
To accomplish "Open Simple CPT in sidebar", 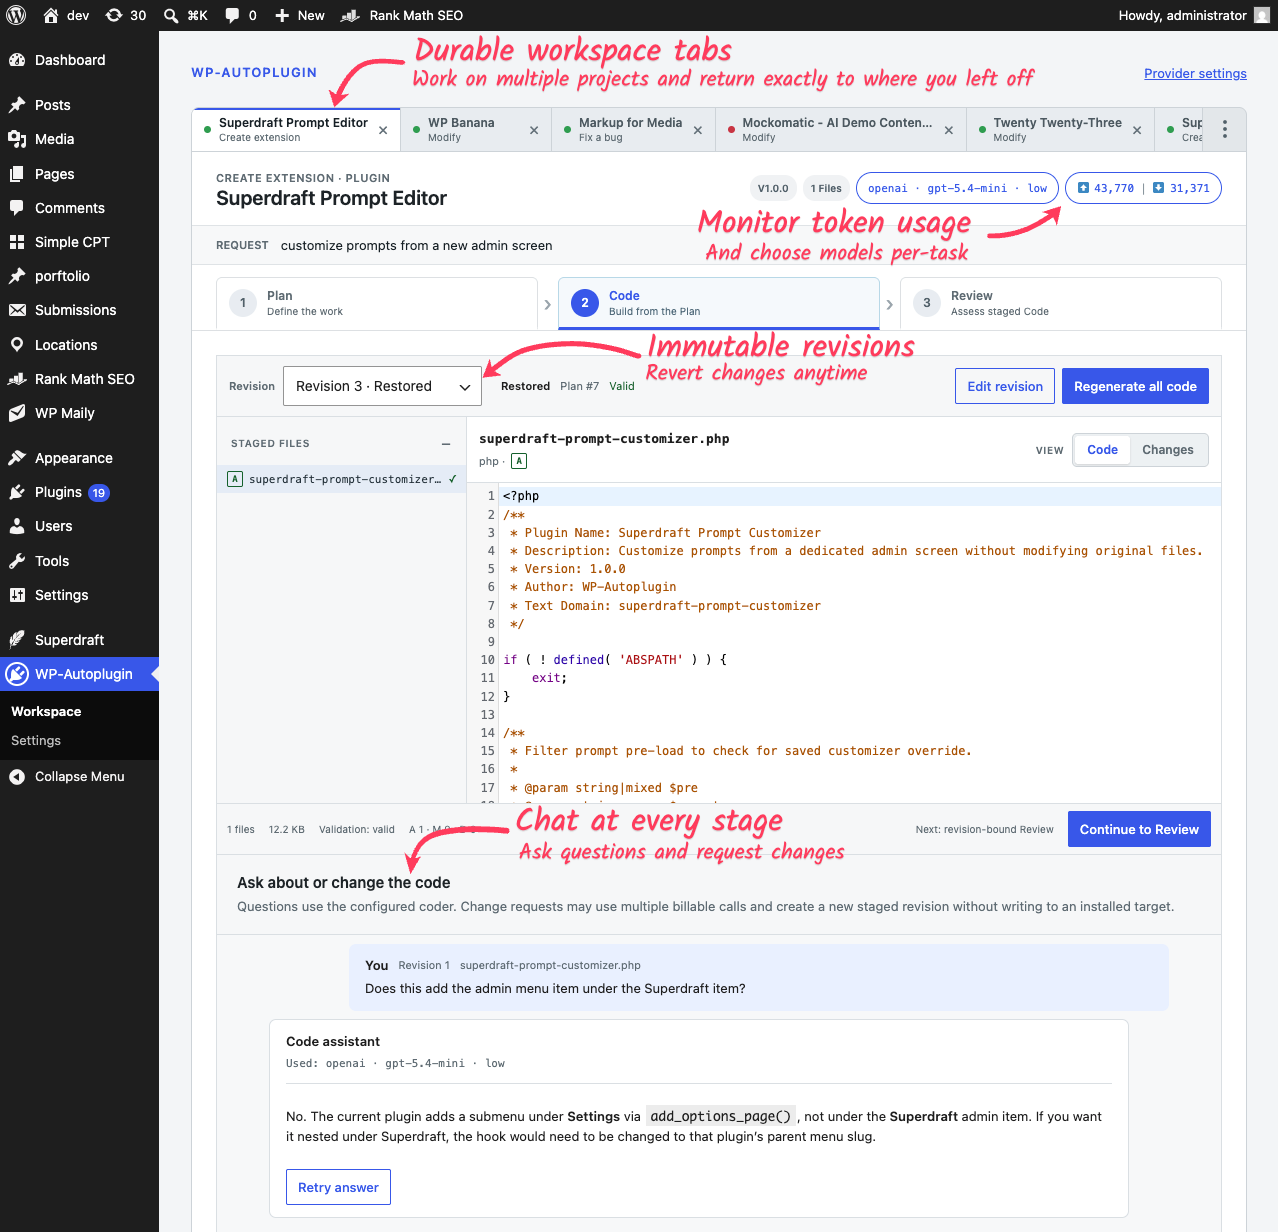I will 79,242.
